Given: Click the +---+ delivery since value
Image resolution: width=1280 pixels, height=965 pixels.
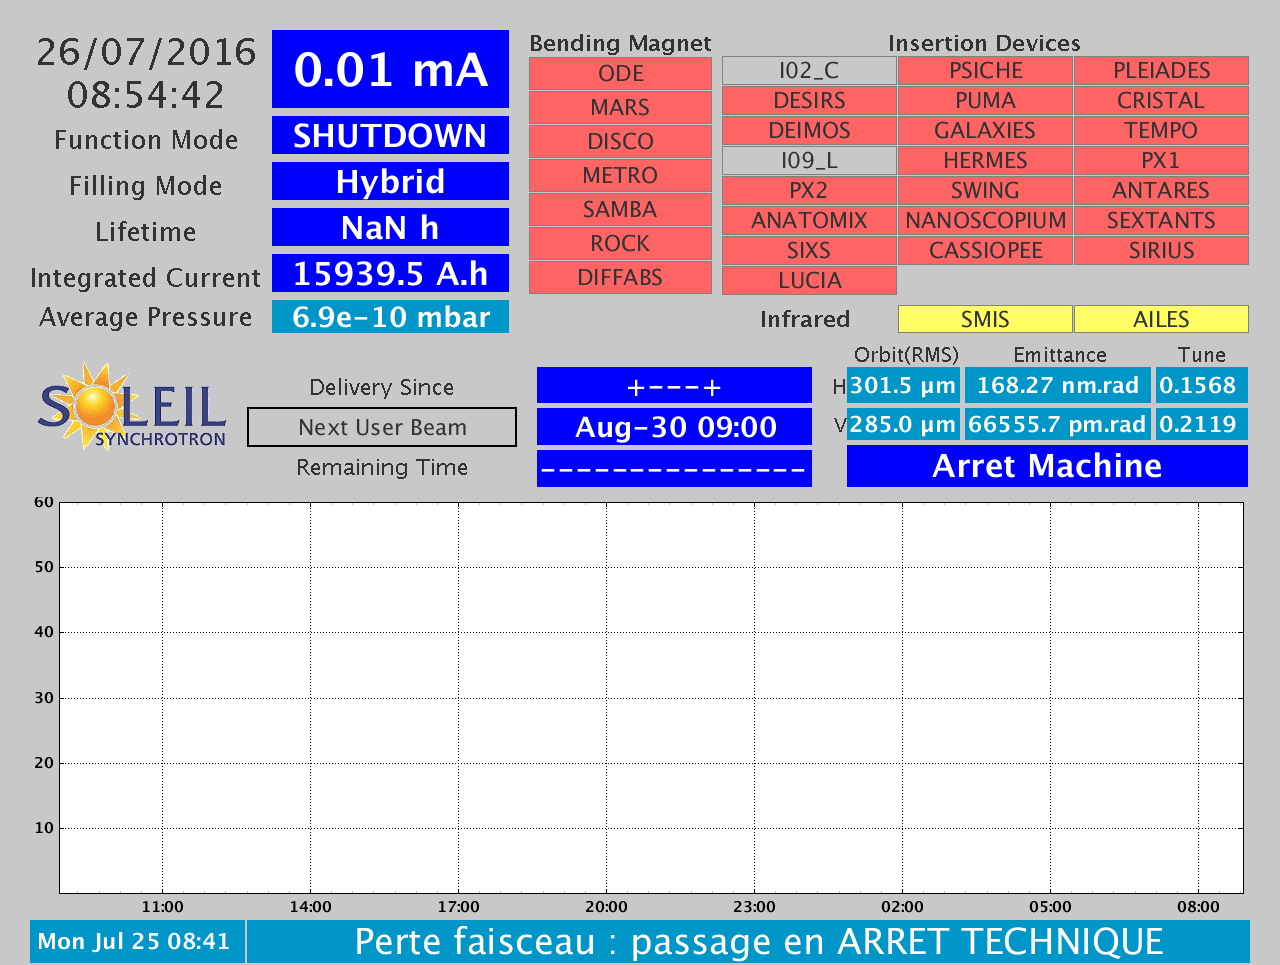Looking at the screenshot, I should [674, 386].
